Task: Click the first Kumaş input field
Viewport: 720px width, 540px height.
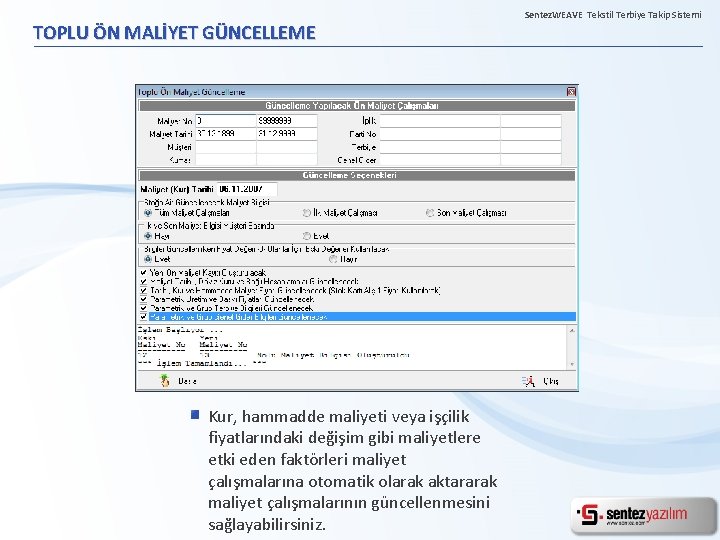Action: 225,160
